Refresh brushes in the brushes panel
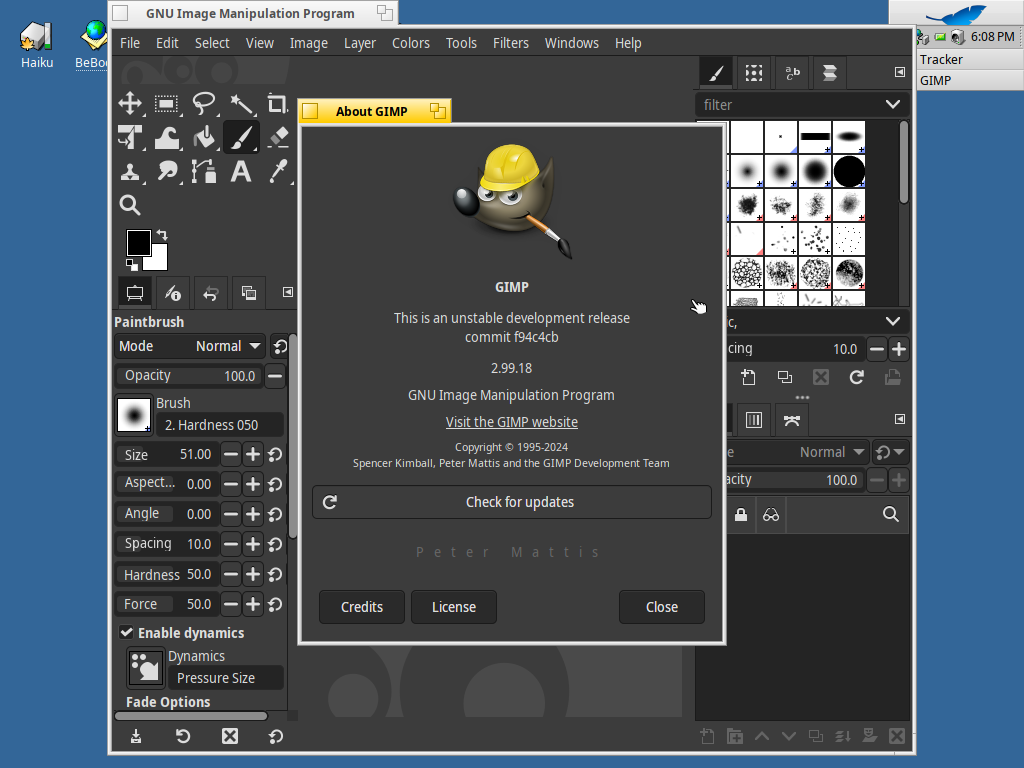 pos(856,377)
